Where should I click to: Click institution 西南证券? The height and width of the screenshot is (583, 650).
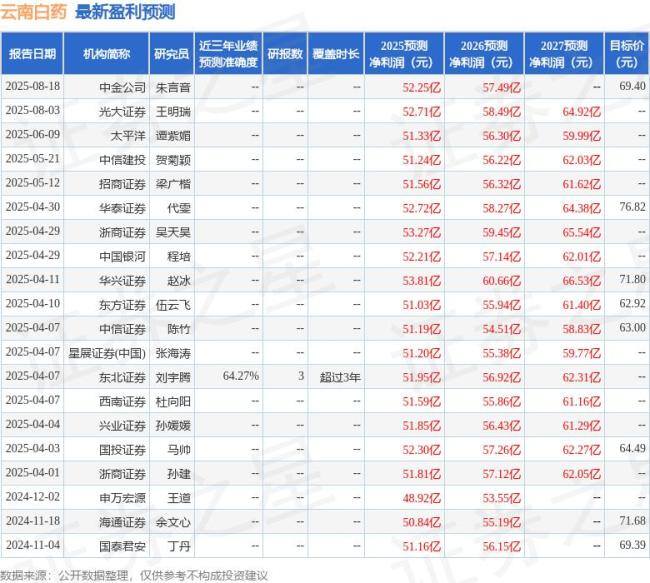click(x=122, y=401)
